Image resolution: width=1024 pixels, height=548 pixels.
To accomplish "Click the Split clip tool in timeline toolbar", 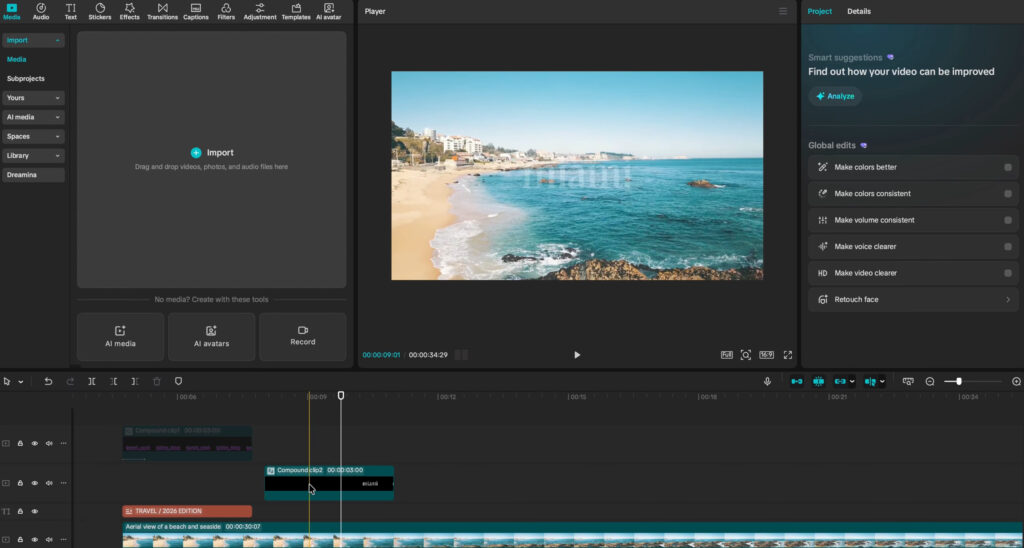I will (x=92, y=381).
